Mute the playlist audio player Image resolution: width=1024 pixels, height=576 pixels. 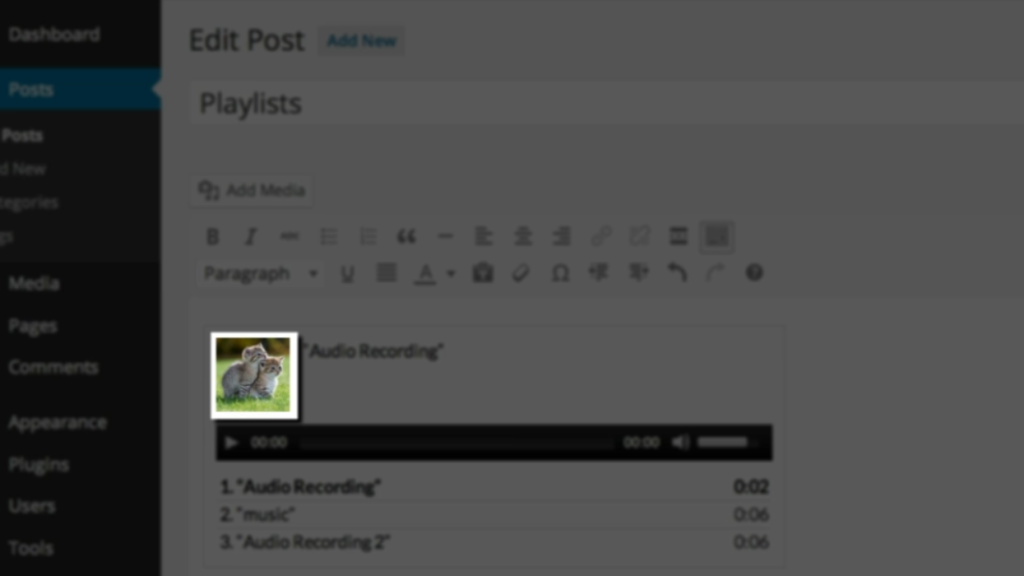click(680, 442)
